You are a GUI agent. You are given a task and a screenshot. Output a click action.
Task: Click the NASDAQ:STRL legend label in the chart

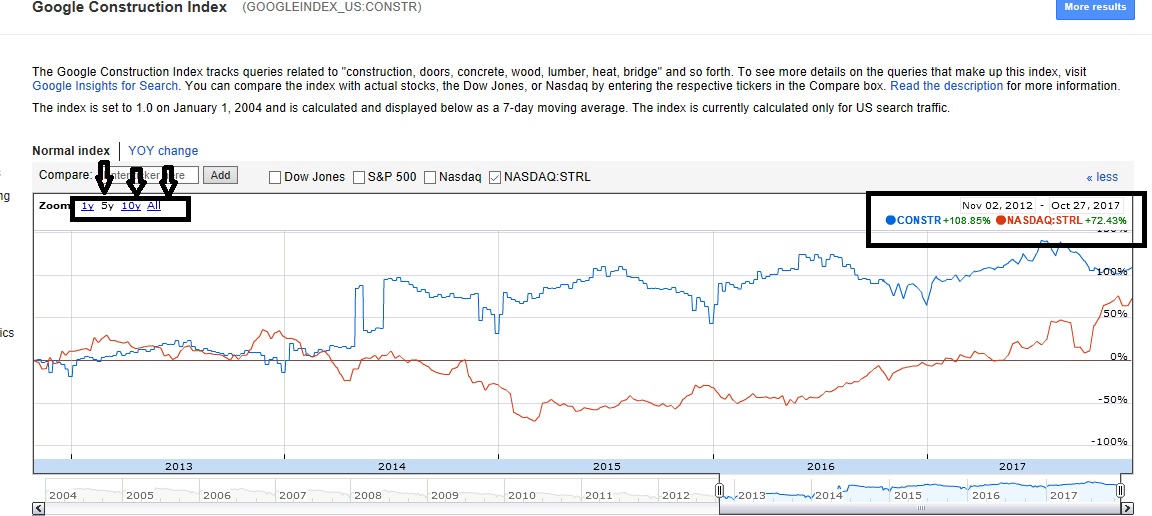coord(1044,220)
